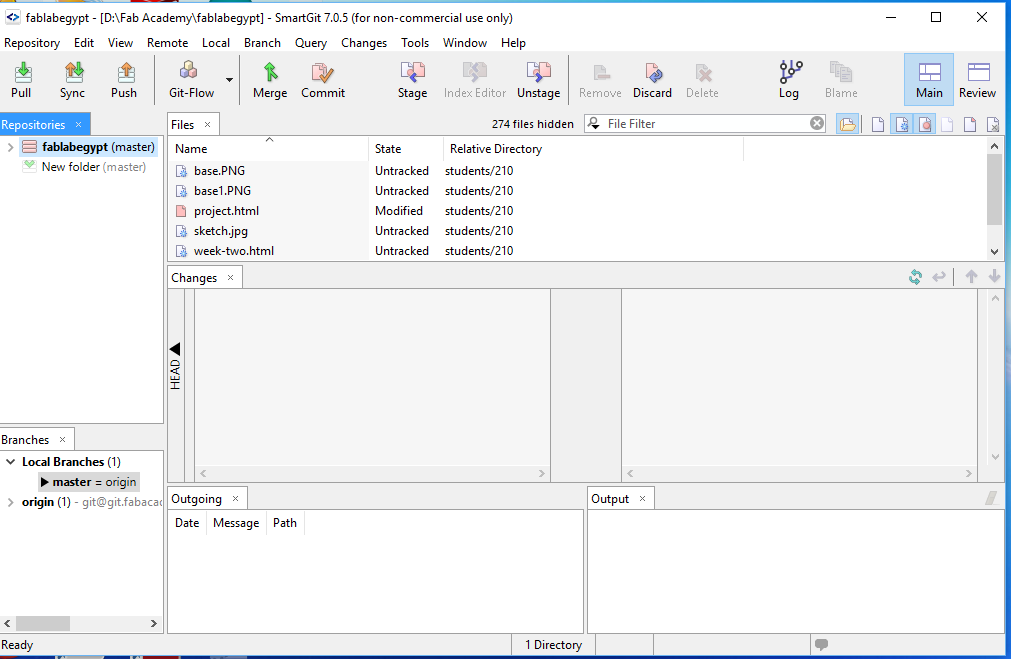This screenshot has height=659, width=1011.
Task: Toggle file filter with X-marked page icon
Action: [993, 124]
